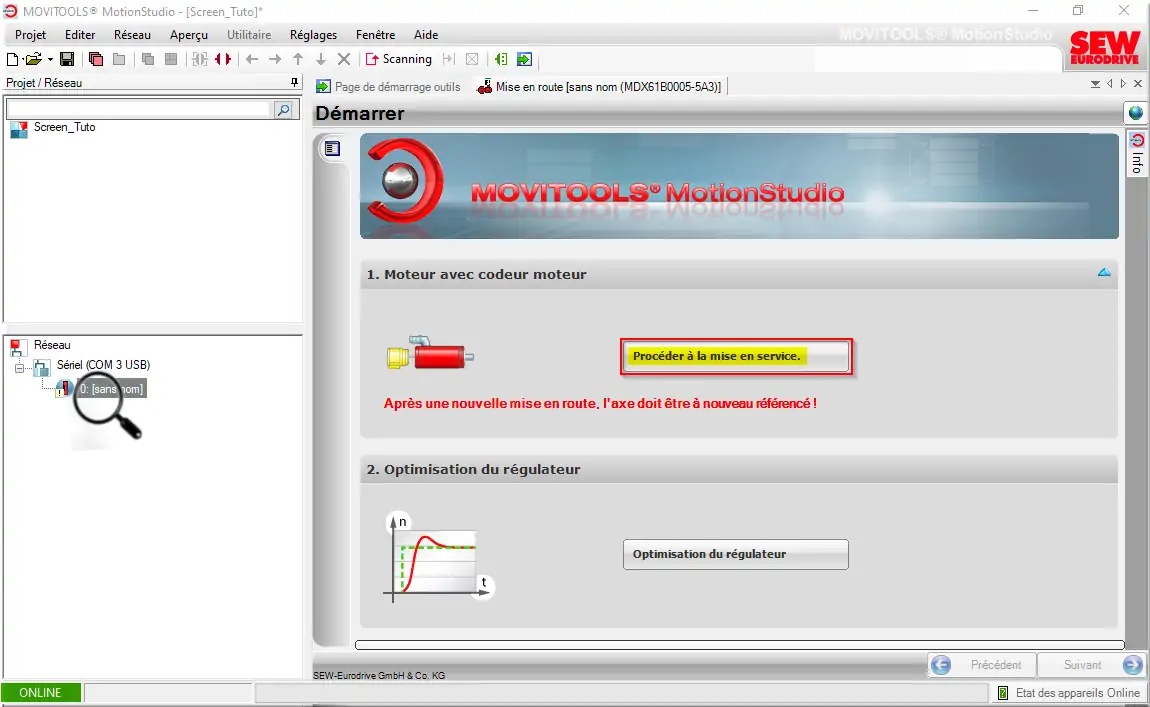Image resolution: width=1150 pixels, height=707 pixels.
Task: Save the project with floppy disk icon
Action: click(x=67, y=59)
